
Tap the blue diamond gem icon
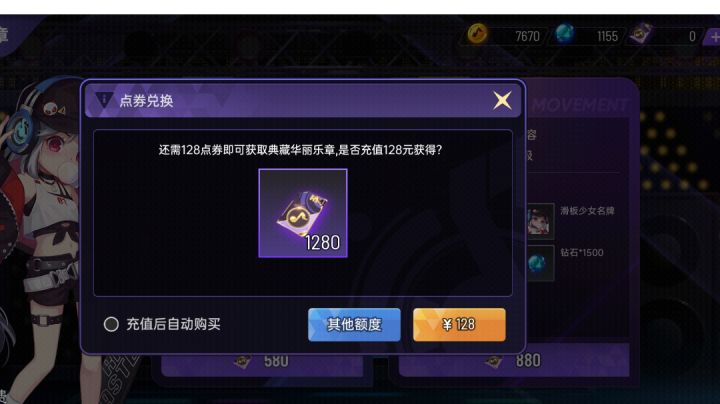point(565,34)
